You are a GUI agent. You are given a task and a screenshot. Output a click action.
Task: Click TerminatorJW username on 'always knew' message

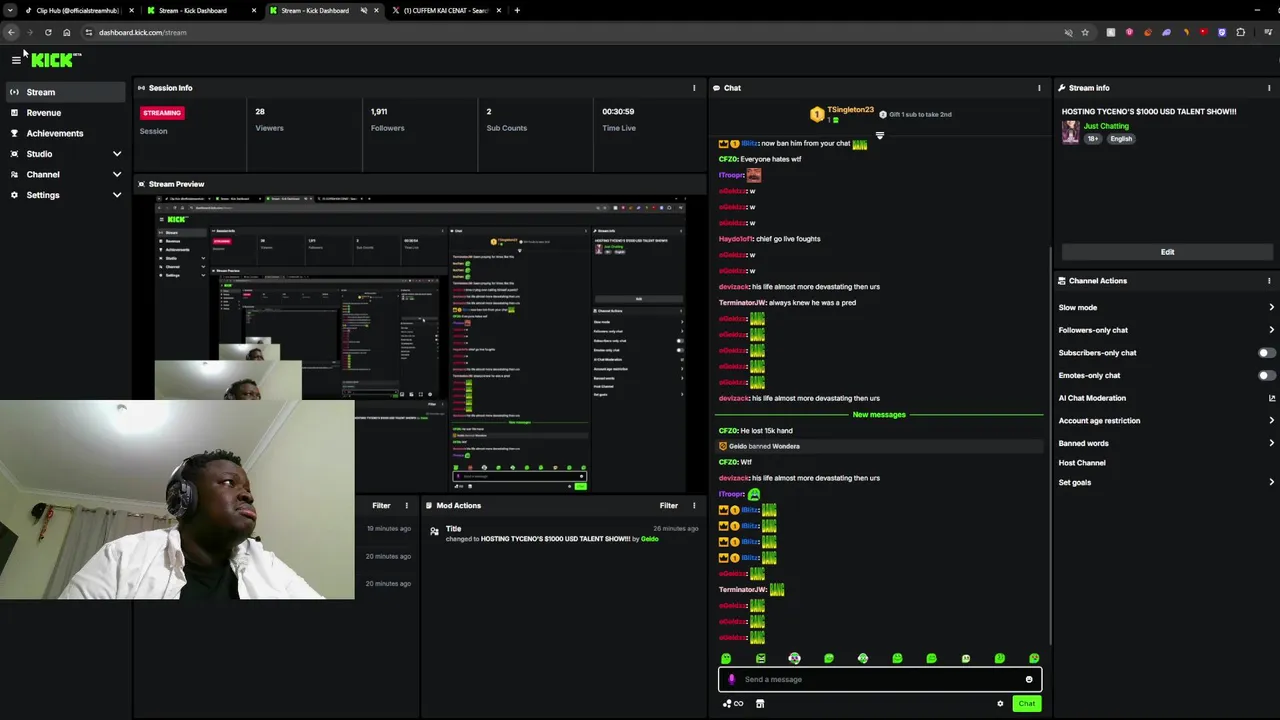[742, 303]
